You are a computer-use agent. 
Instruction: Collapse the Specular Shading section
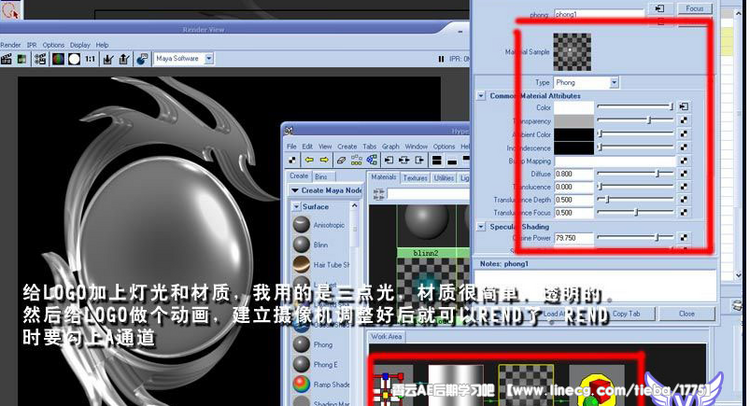tap(481, 227)
